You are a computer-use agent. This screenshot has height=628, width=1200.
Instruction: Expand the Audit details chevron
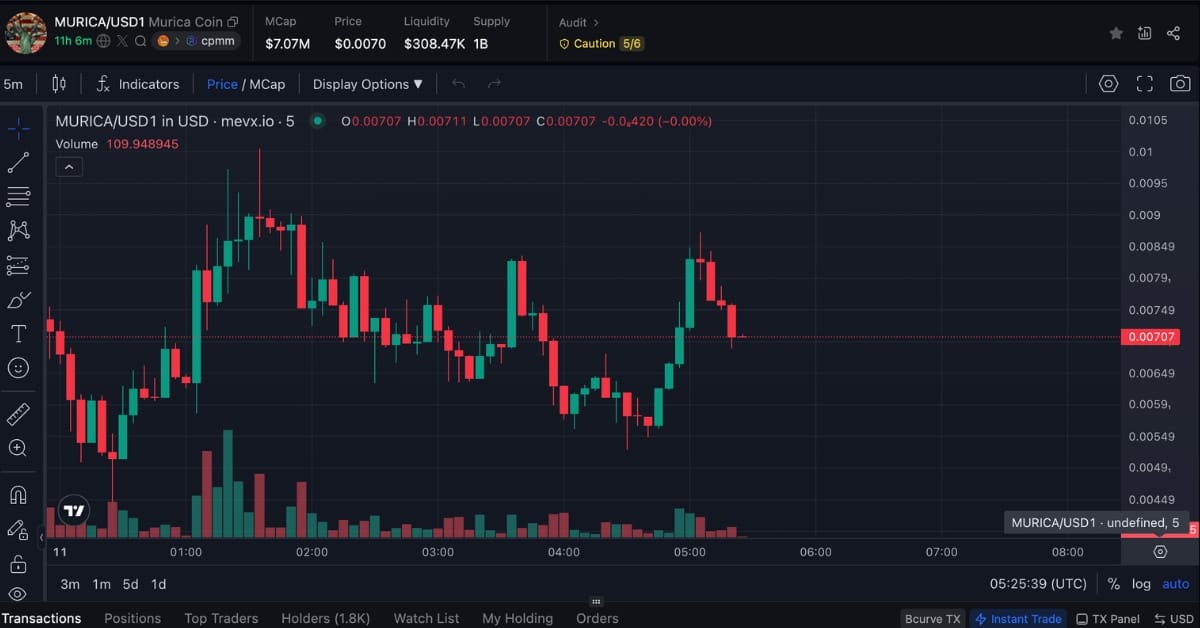point(596,22)
